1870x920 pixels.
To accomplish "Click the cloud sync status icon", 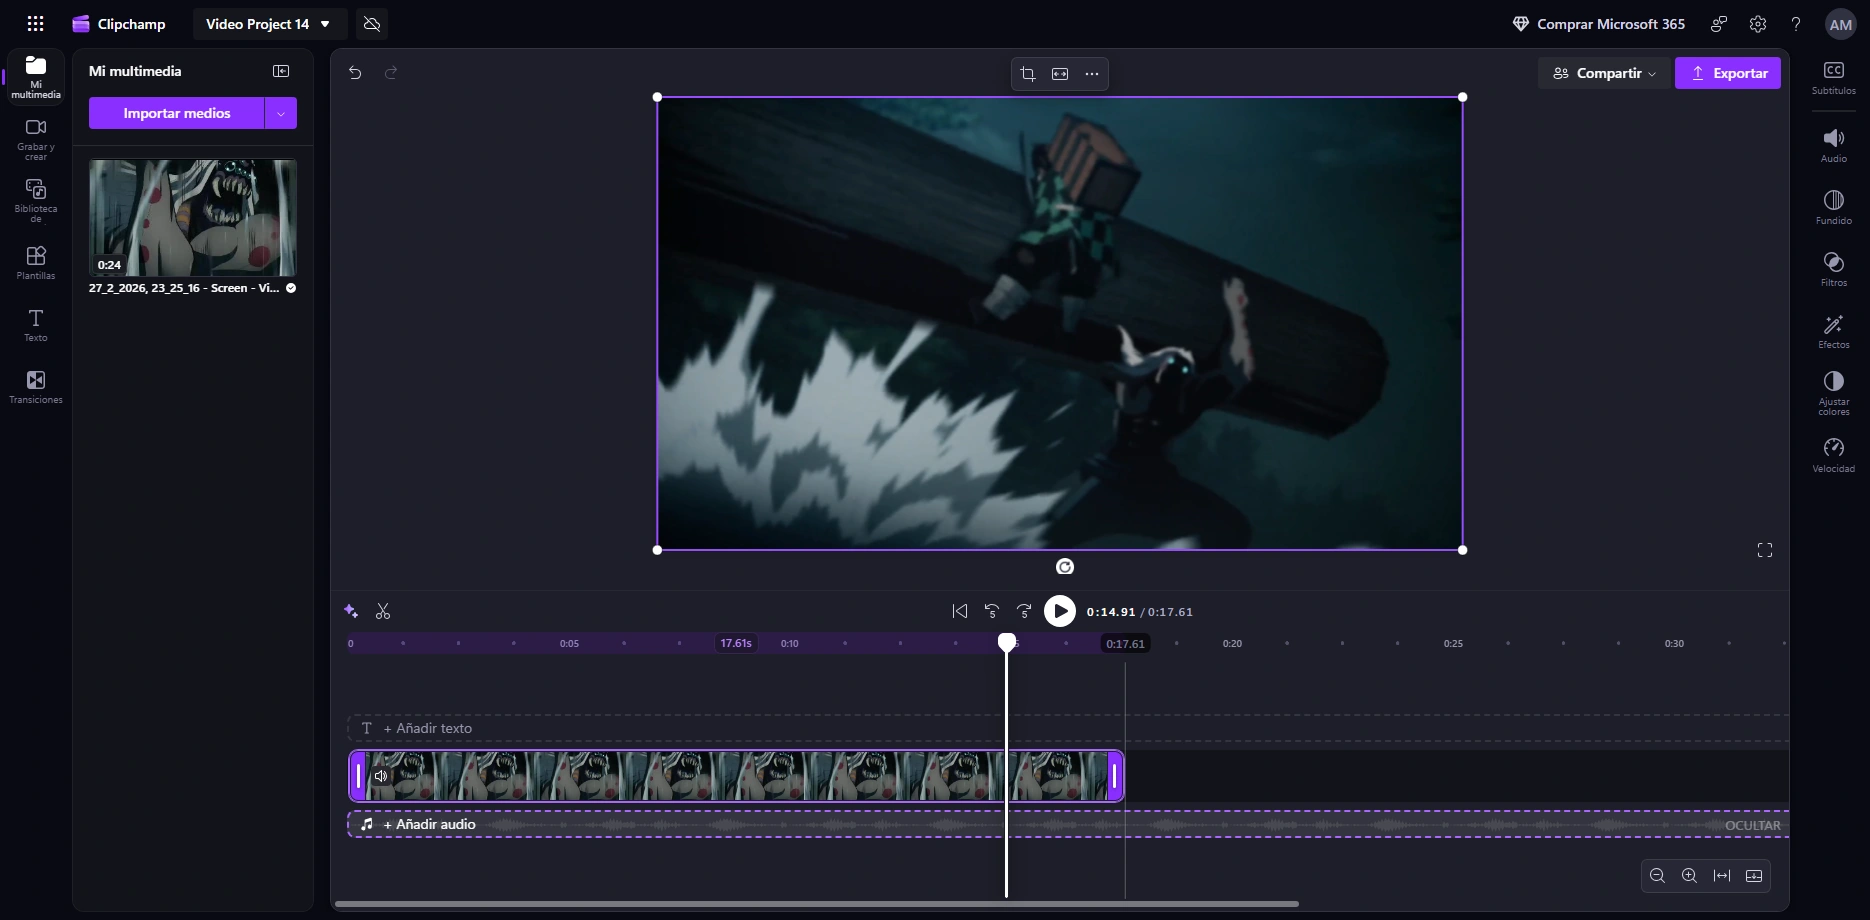I will [372, 24].
